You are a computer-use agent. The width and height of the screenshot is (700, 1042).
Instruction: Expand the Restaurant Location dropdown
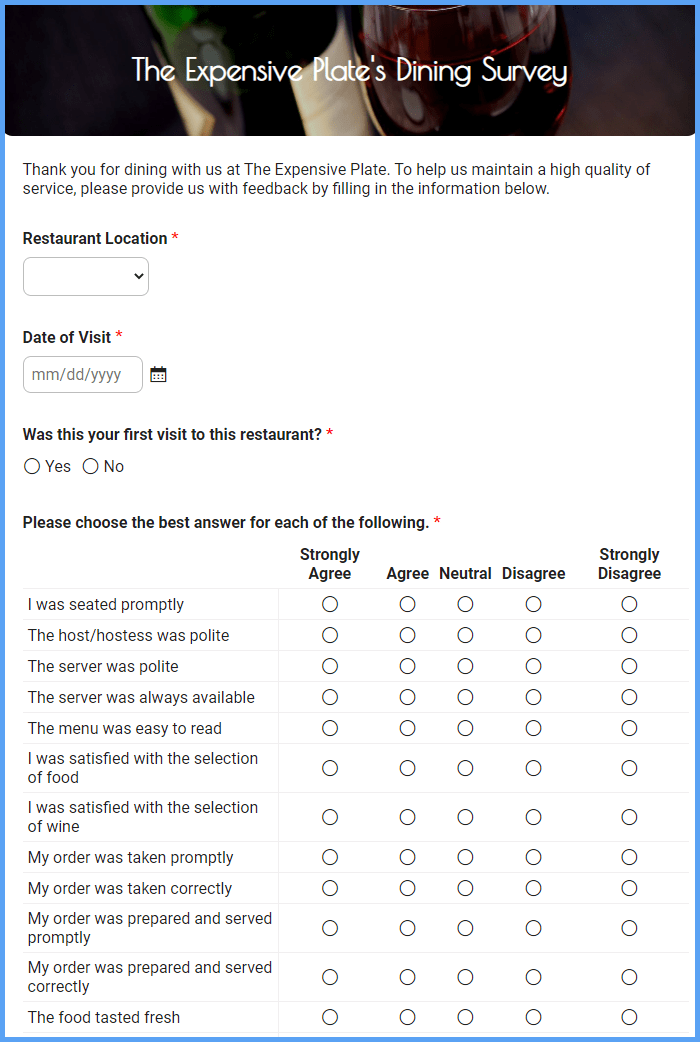tap(85, 276)
